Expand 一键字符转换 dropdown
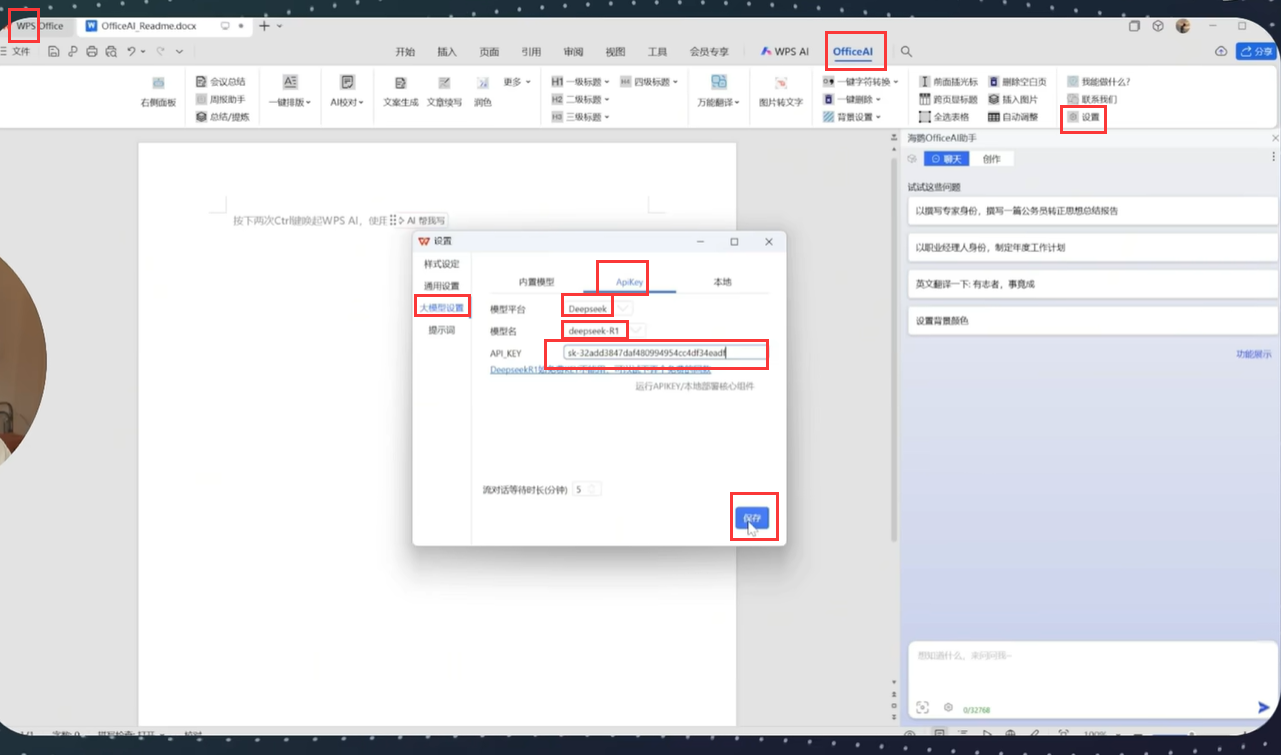Viewport: 1281px width, 755px height. (x=896, y=82)
